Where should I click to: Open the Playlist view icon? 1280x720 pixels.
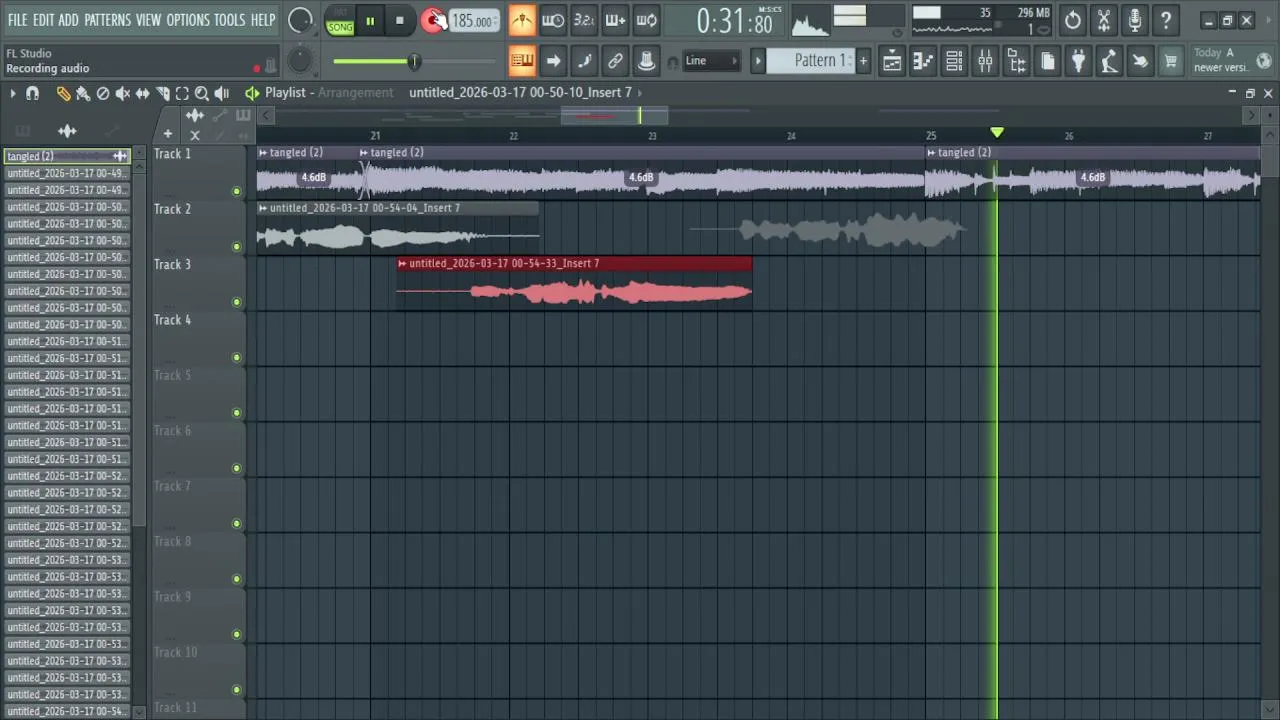click(x=892, y=61)
